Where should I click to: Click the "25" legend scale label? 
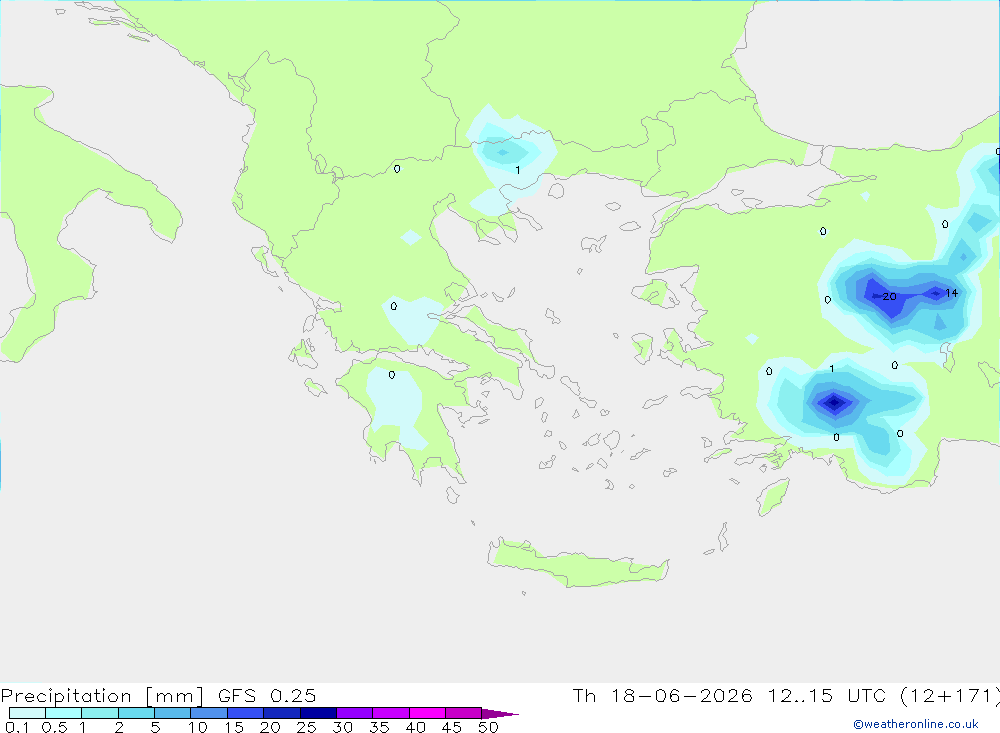[306, 727]
